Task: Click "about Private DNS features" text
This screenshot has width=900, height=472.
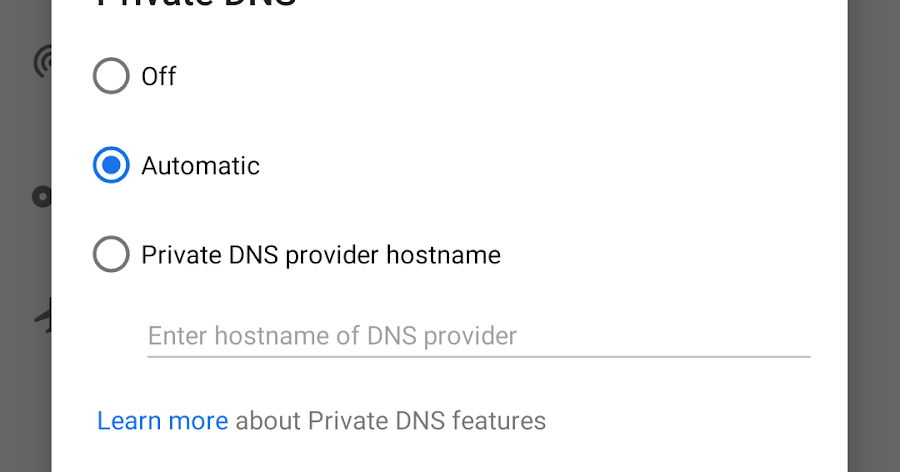Action: coord(390,421)
